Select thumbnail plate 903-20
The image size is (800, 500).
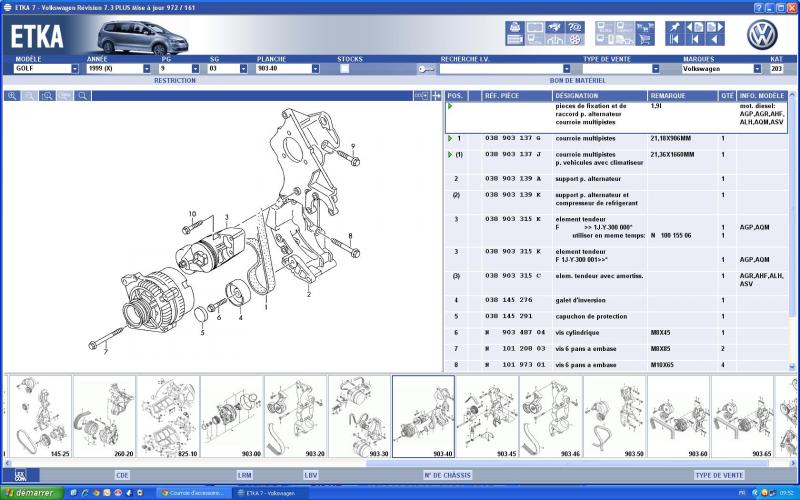point(295,416)
